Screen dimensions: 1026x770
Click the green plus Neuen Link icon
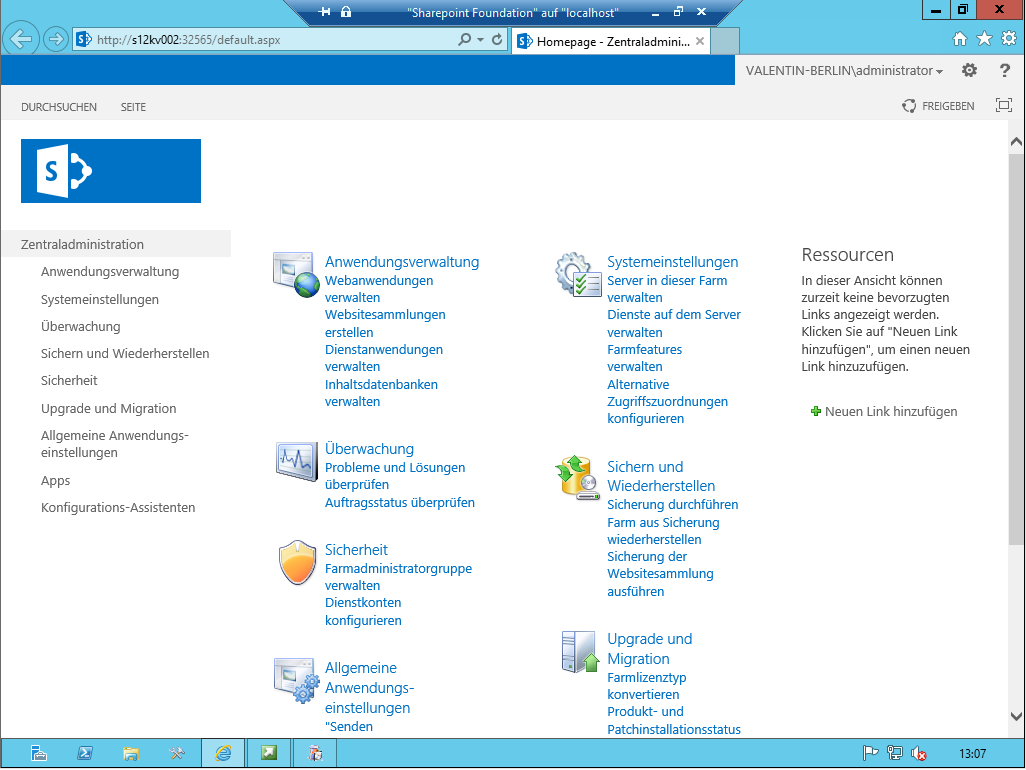click(815, 411)
